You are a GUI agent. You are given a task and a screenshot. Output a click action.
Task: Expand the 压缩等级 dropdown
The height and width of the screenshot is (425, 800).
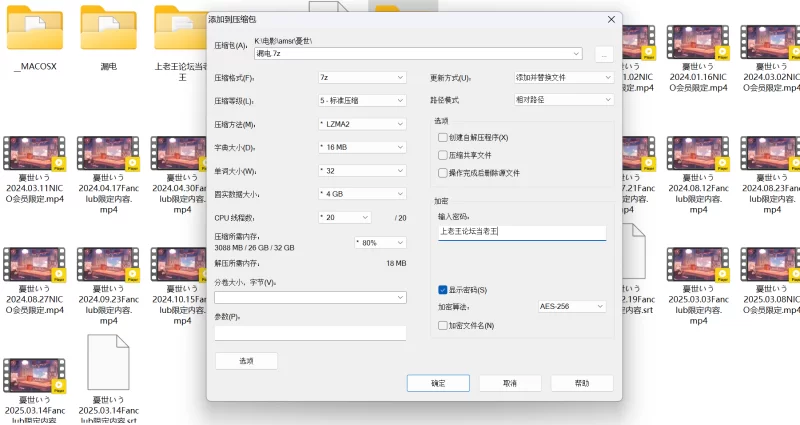[361, 101]
